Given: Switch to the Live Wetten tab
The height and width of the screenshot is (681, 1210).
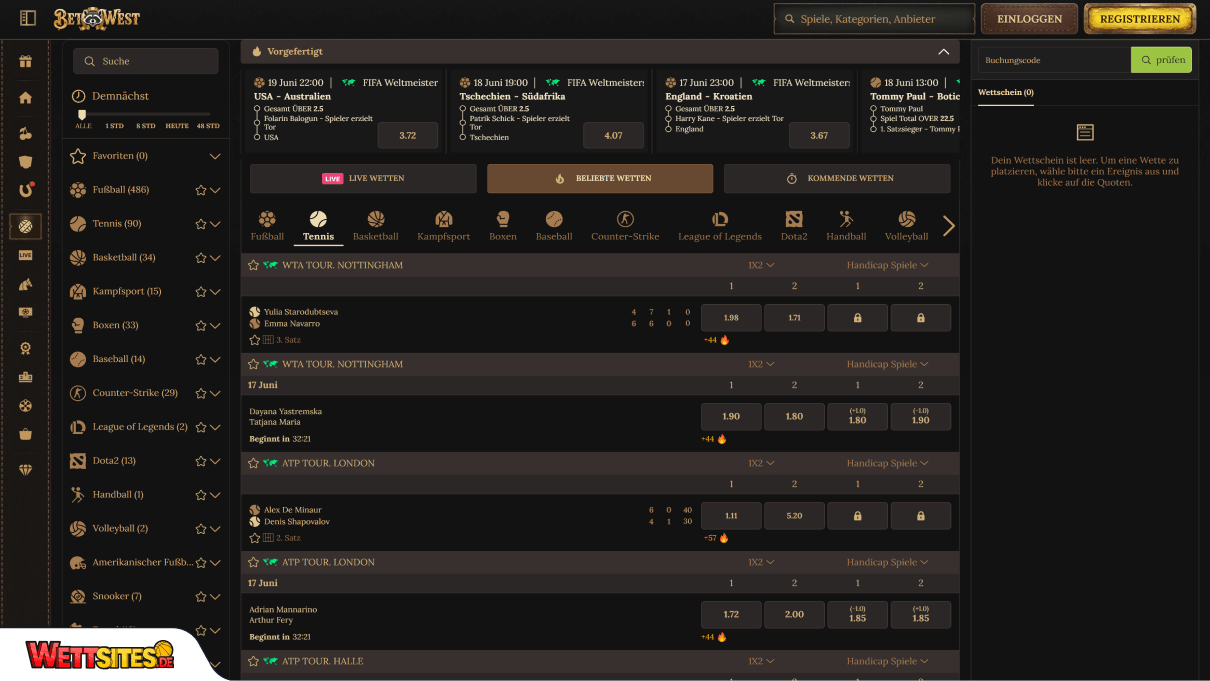Looking at the screenshot, I should click(x=363, y=179).
